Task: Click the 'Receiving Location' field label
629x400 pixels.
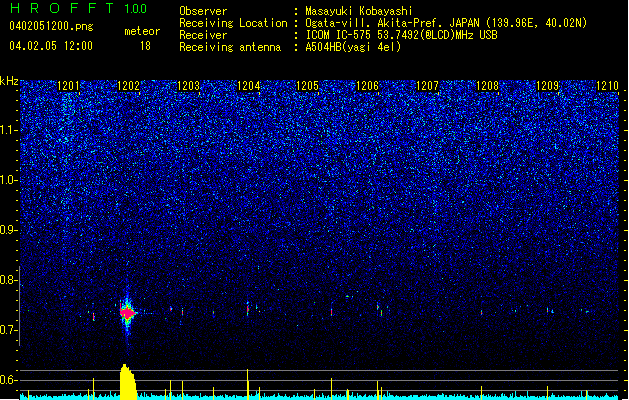Action: point(233,23)
